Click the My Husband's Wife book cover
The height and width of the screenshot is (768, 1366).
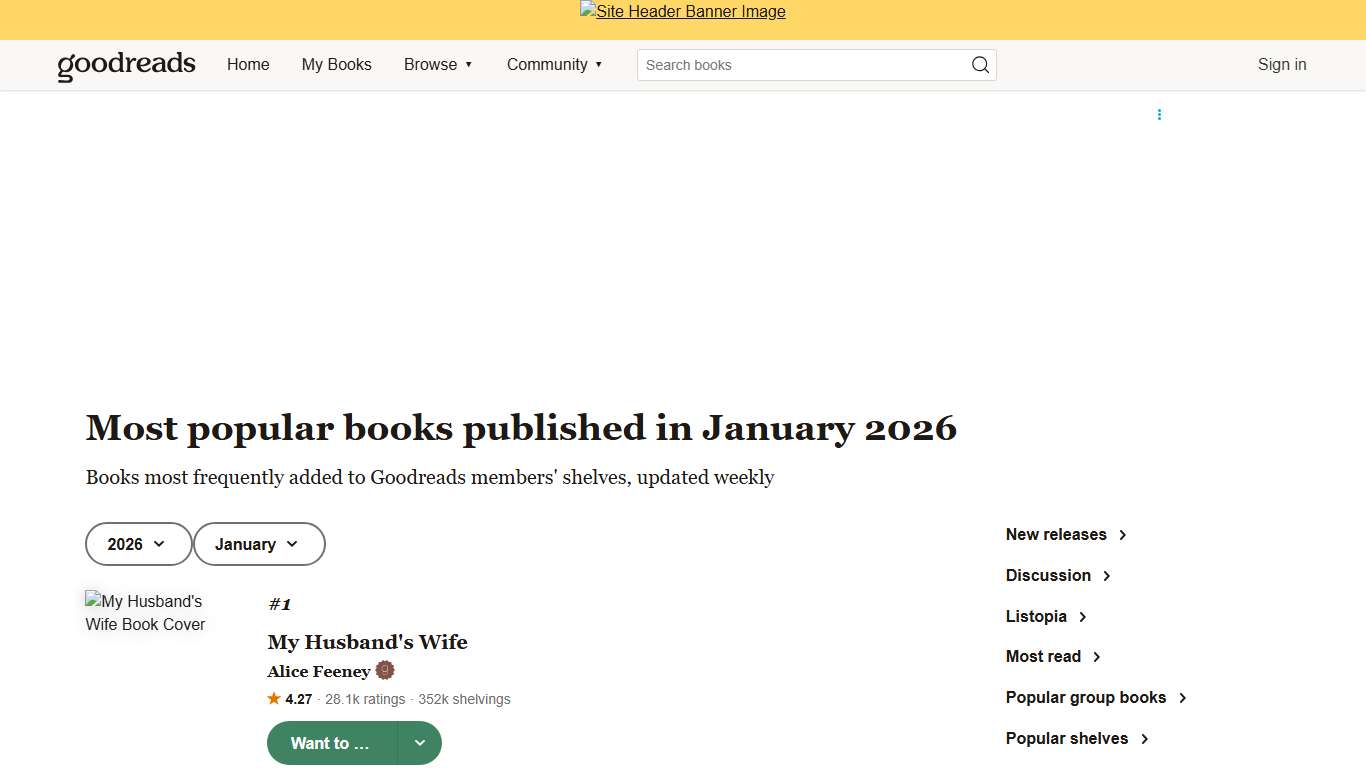[x=145, y=613]
